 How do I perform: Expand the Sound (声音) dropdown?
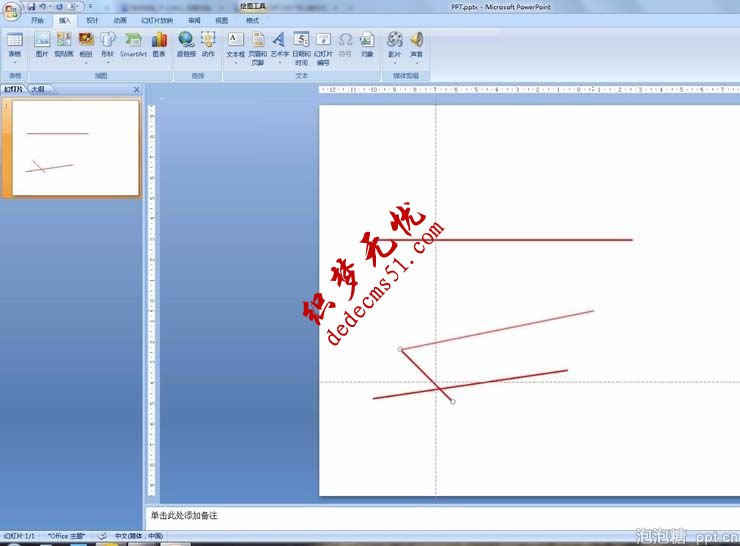point(416,61)
